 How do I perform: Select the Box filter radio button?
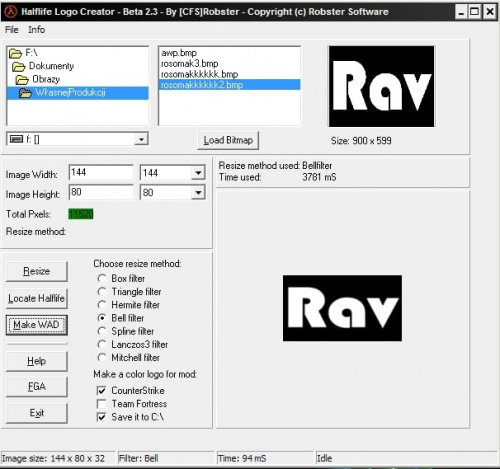coord(102,278)
